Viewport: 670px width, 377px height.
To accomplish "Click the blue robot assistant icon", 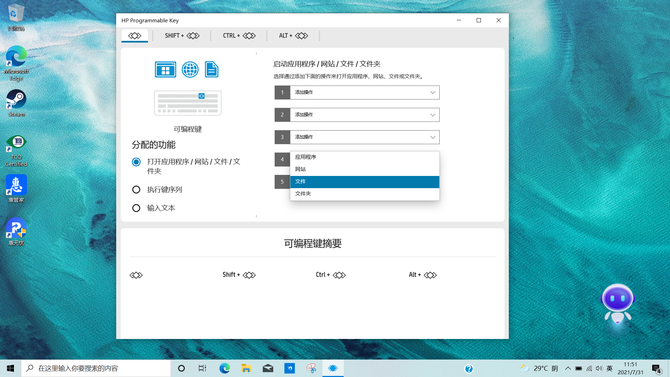I will tap(617, 303).
